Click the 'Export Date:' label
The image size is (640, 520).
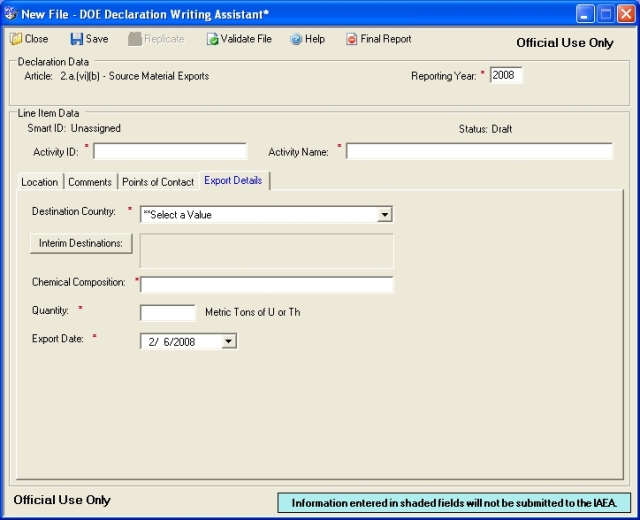pyautogui.click(x=58, y=339)
